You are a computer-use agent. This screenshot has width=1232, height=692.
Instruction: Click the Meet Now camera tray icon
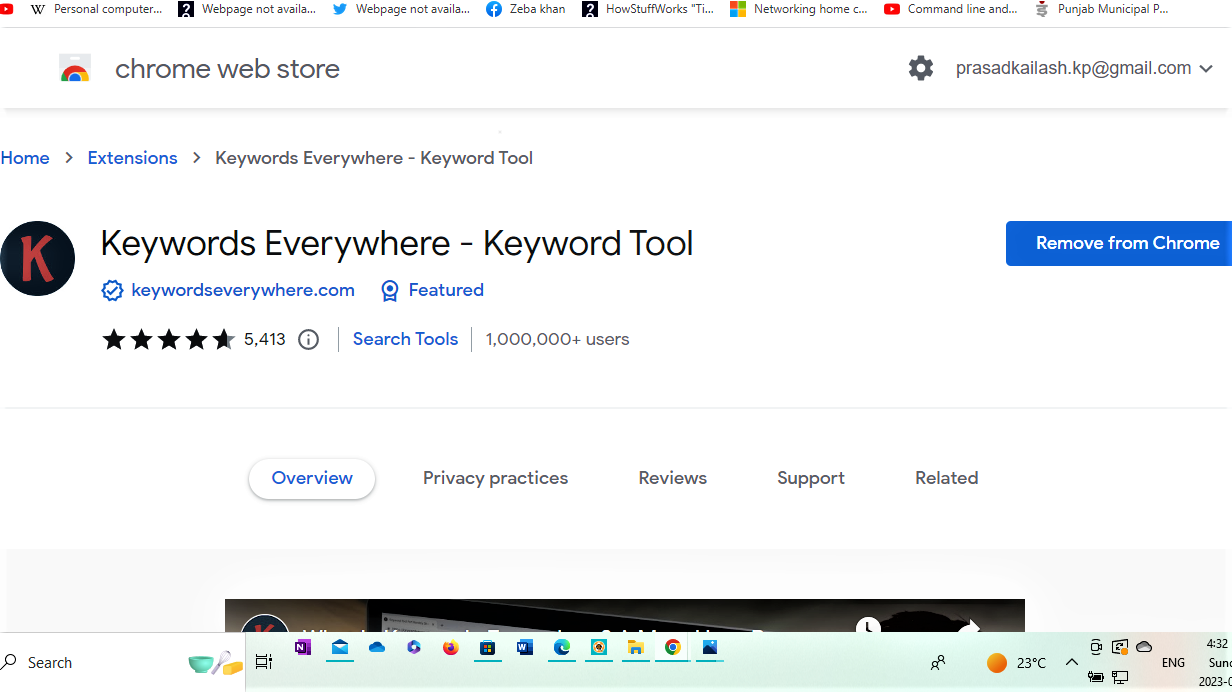[1096, 647]
